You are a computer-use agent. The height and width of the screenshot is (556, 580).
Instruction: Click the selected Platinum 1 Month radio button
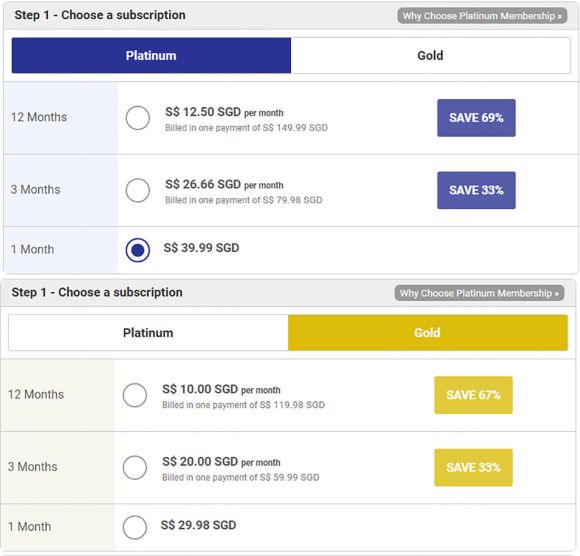(138, 250)
